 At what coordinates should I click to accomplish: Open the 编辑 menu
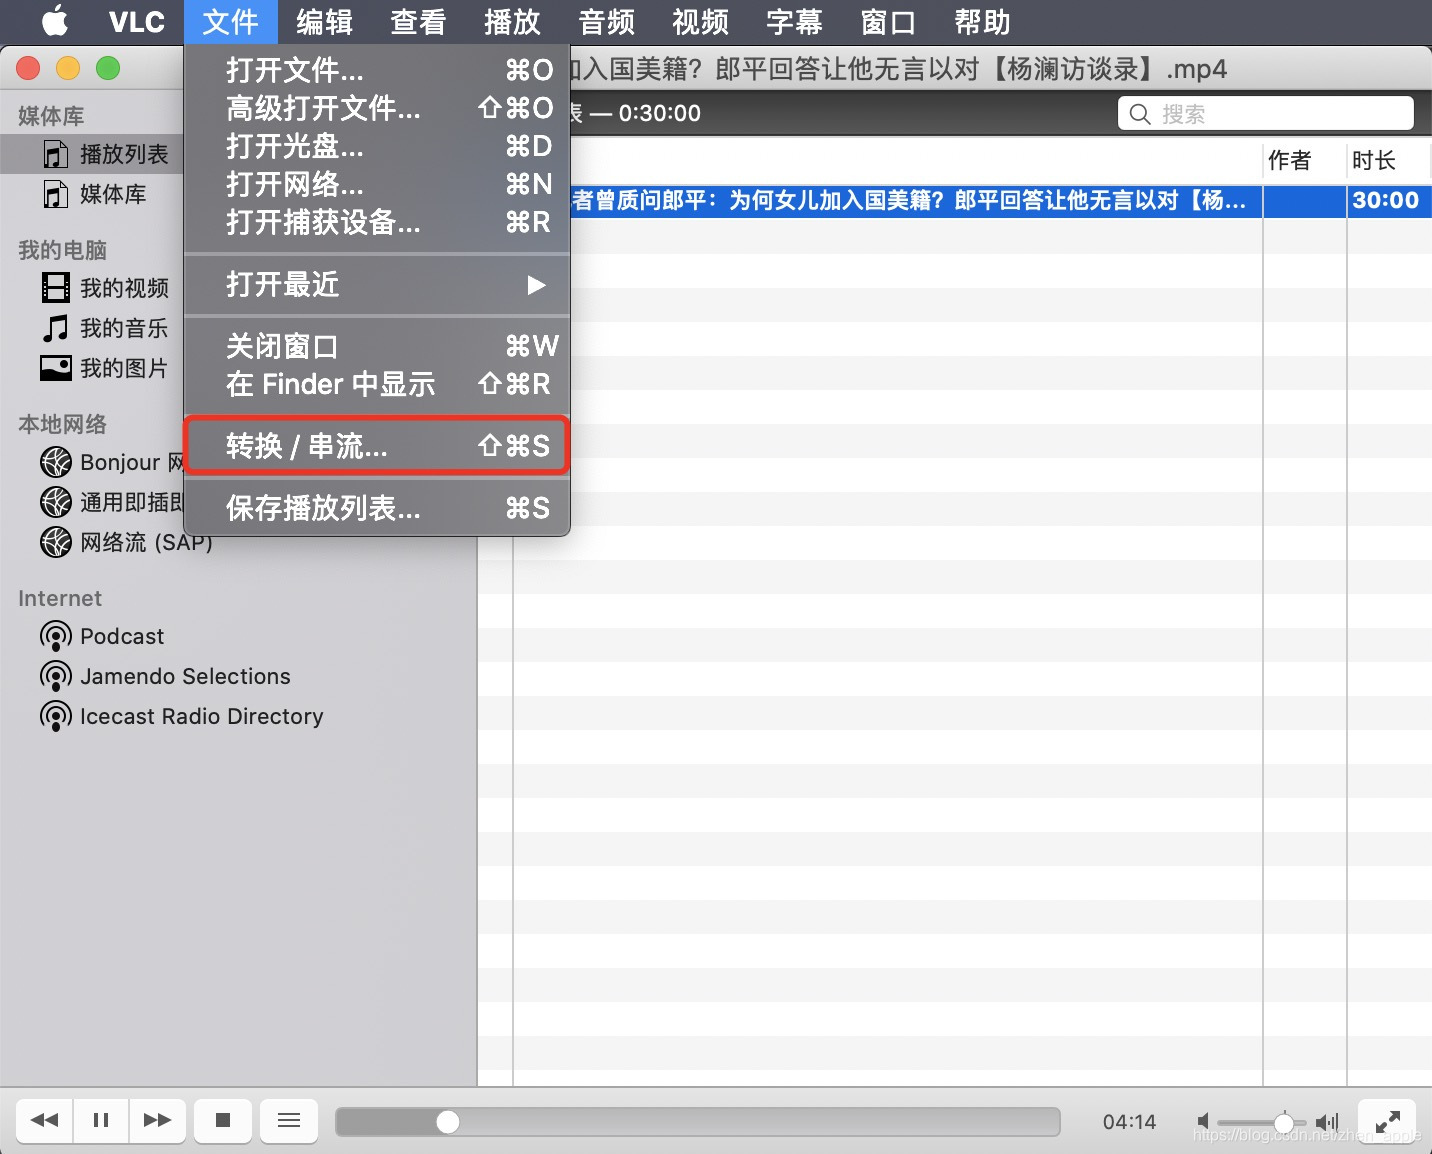[324, 22]
